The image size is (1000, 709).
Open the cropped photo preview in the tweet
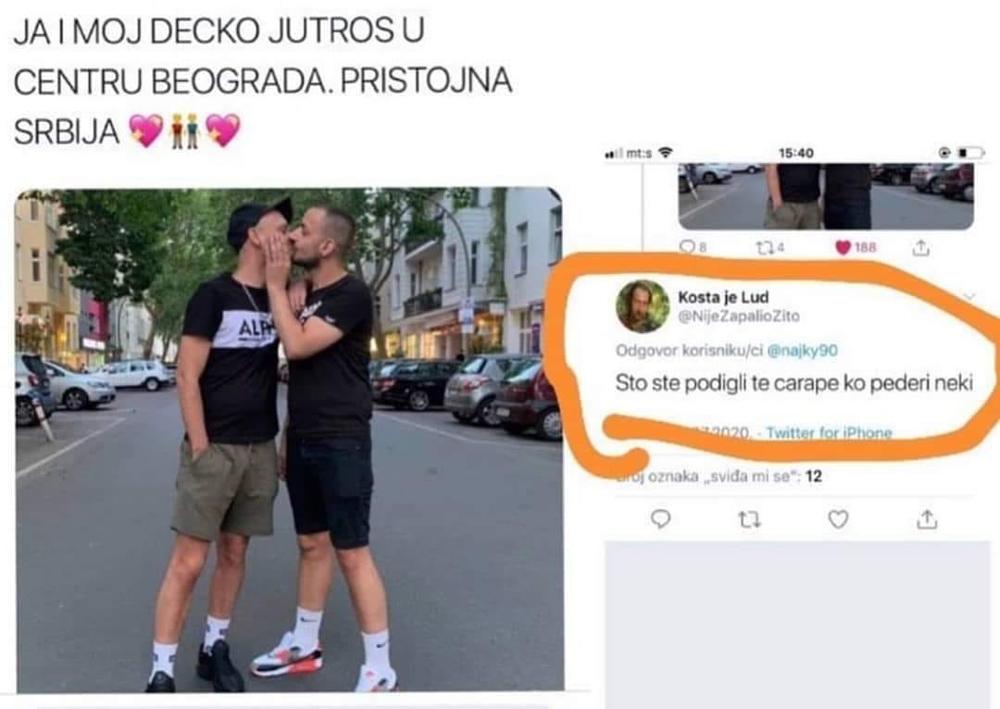click(x=826, y=196)
